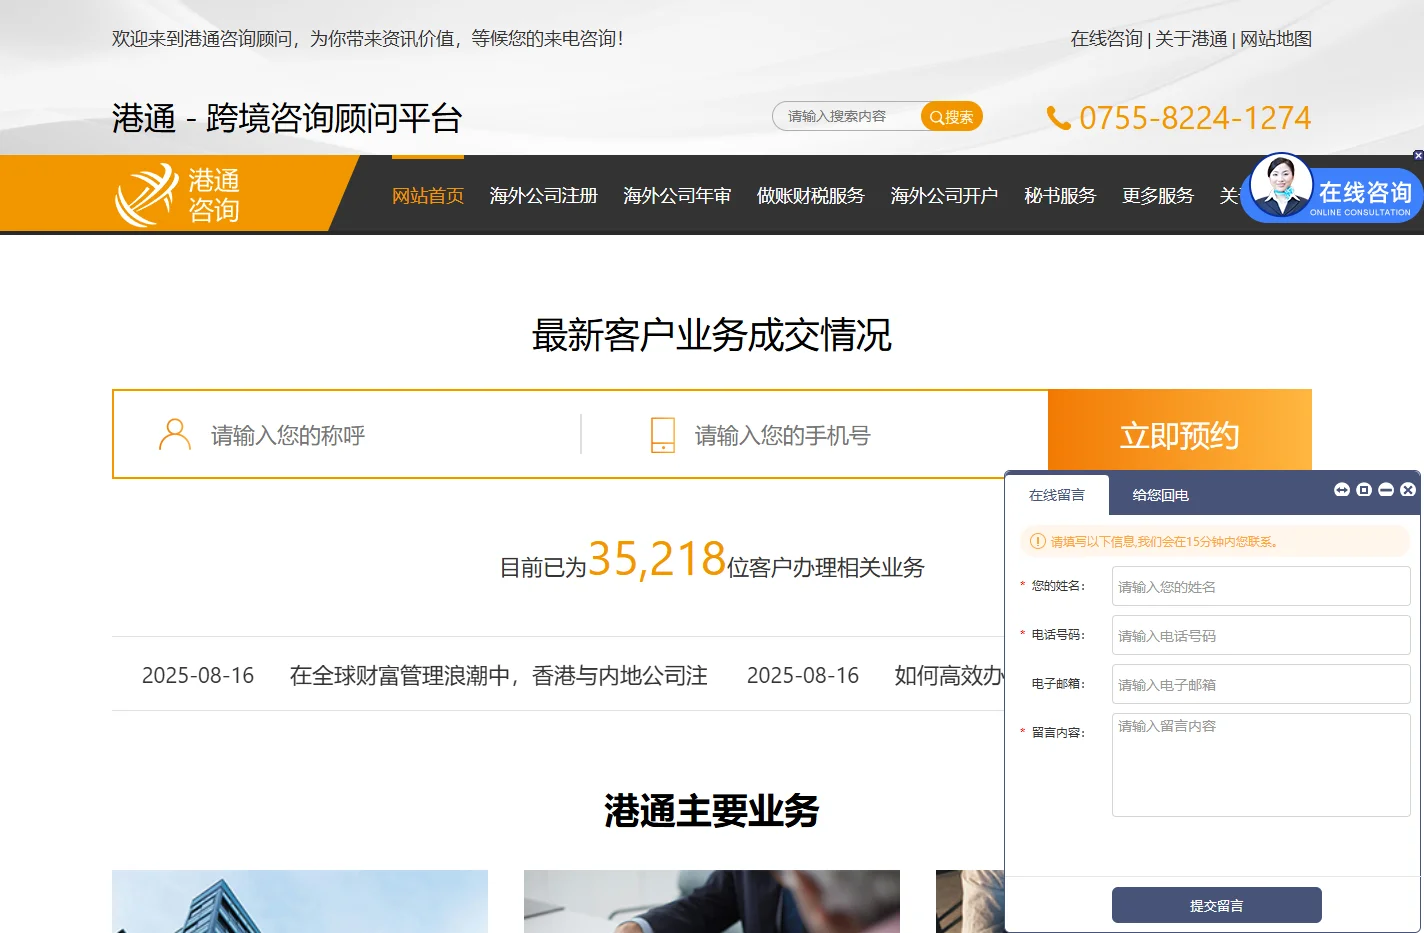1424x933 pixels.
Task: Click the 请输入电话号码 field
Action: pos(1261,636)
